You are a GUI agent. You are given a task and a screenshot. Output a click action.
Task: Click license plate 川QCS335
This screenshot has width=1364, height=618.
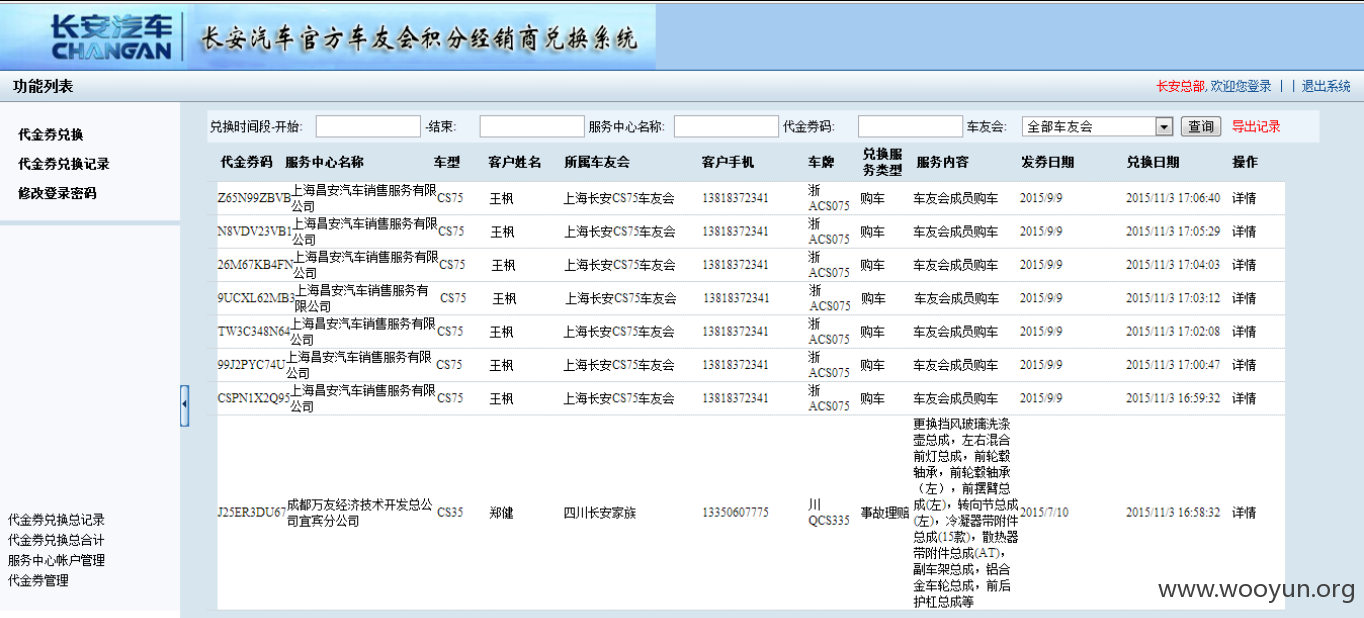coord(829,512)
